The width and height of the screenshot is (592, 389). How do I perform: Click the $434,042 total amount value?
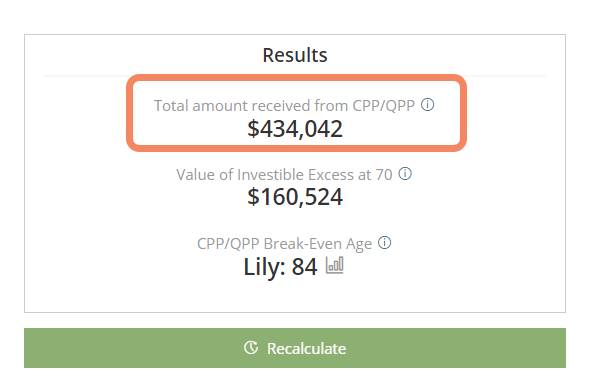pos(295,129)
